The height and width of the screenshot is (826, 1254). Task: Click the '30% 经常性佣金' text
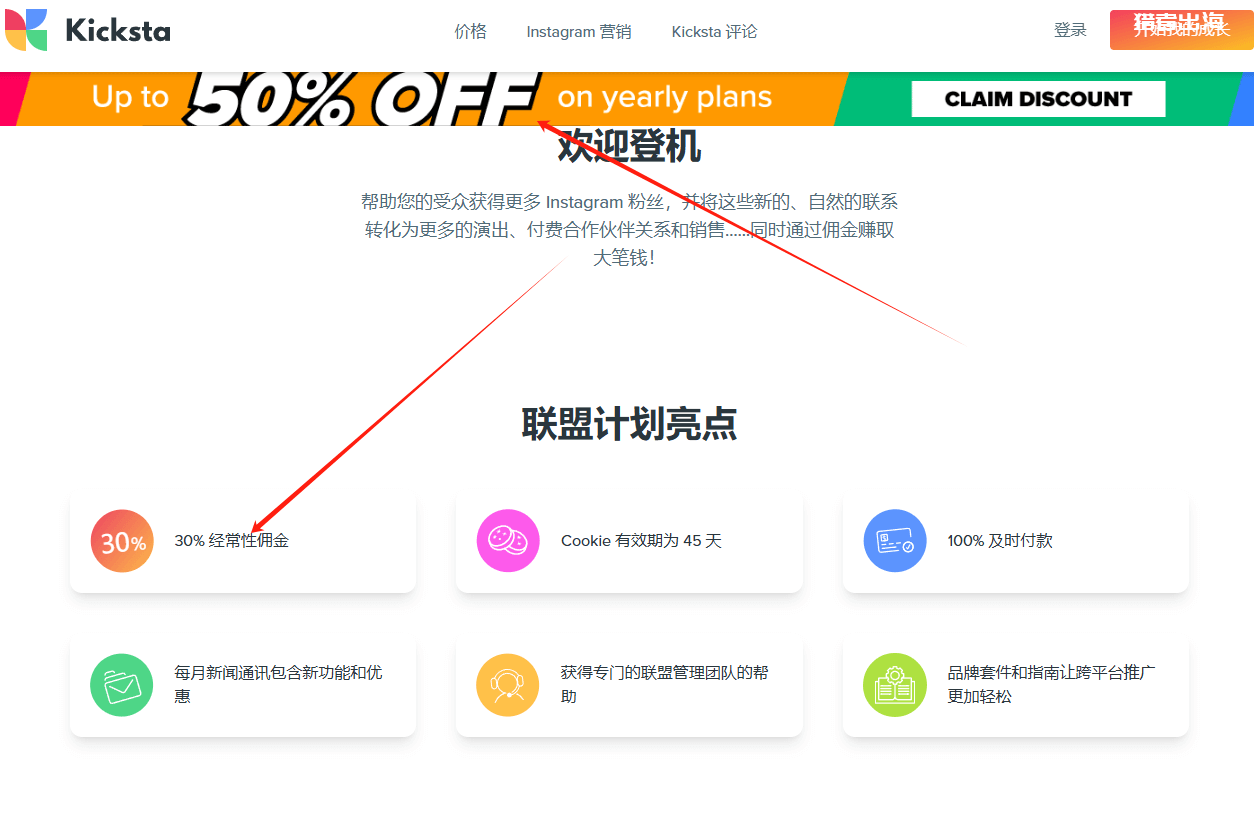coord(231,541)
